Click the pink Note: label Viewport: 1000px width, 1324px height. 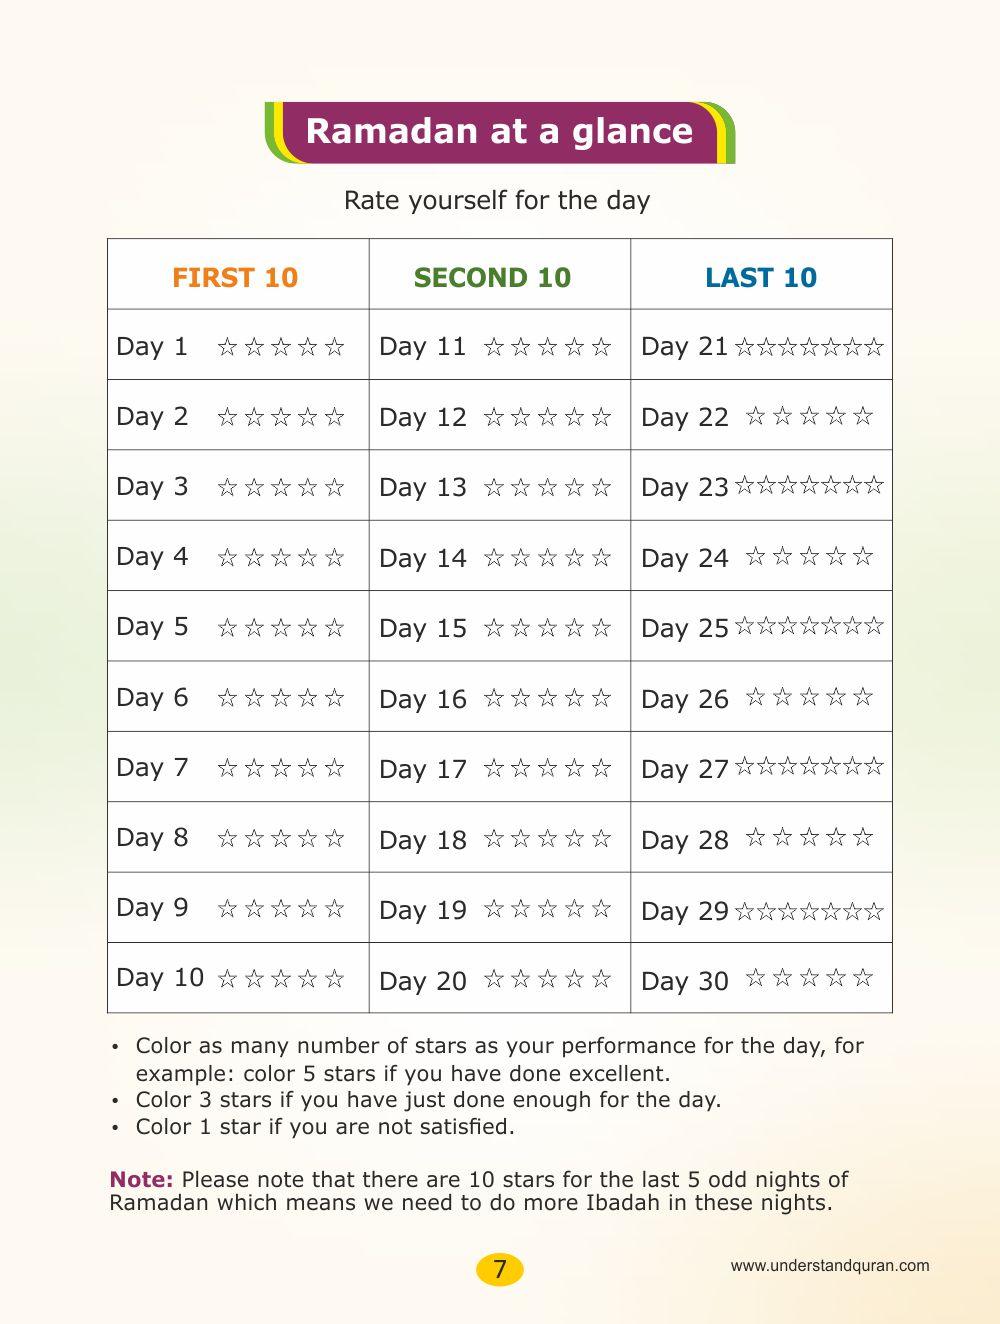pyautogui.click(x=141, y=1180)
